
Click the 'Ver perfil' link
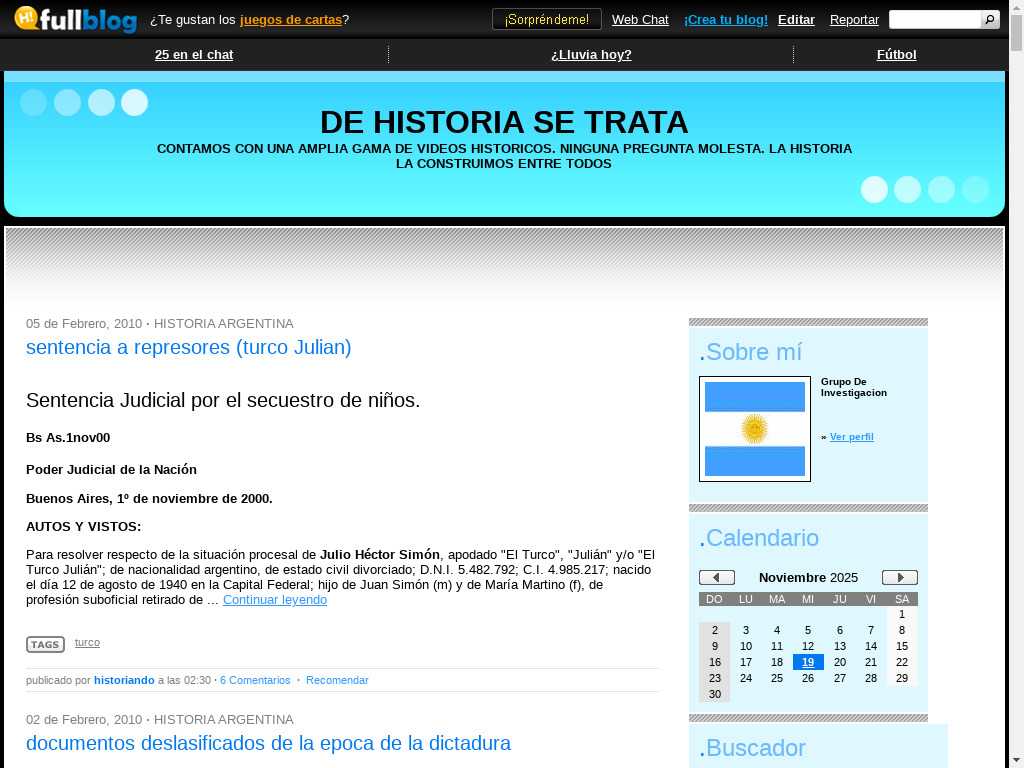point(851,437)
